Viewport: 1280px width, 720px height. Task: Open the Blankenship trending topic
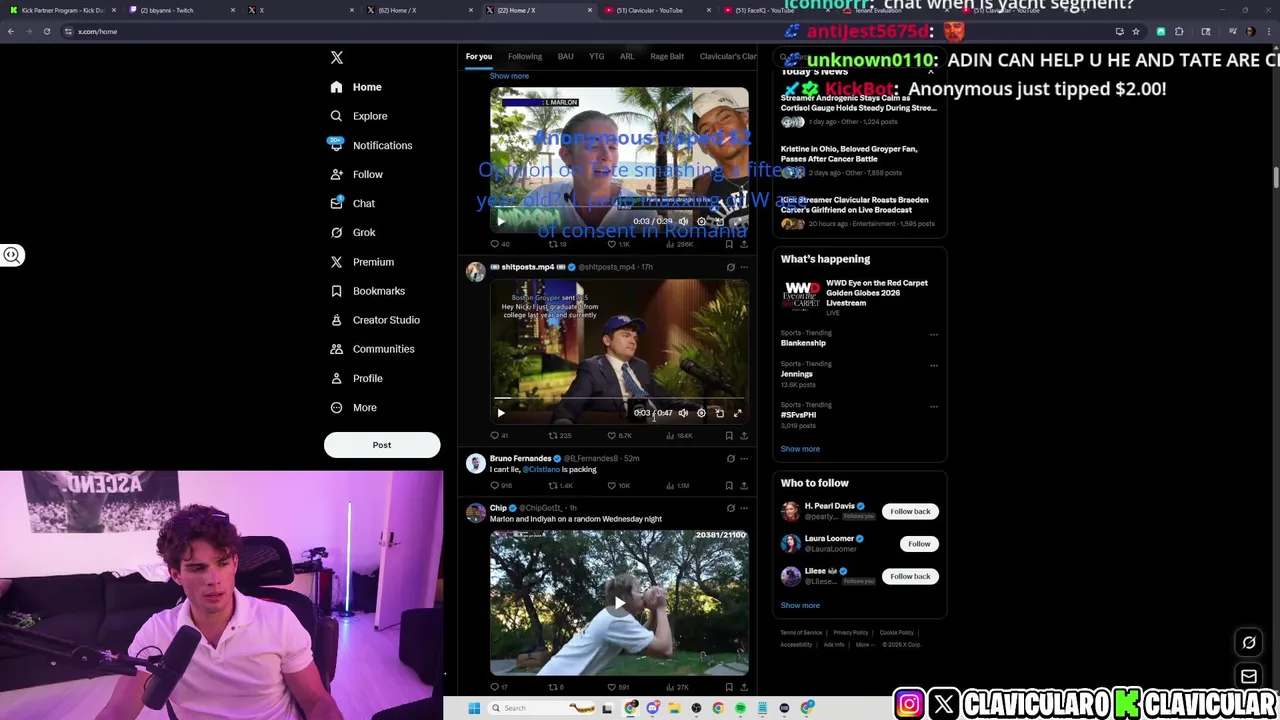pos(803,343)
